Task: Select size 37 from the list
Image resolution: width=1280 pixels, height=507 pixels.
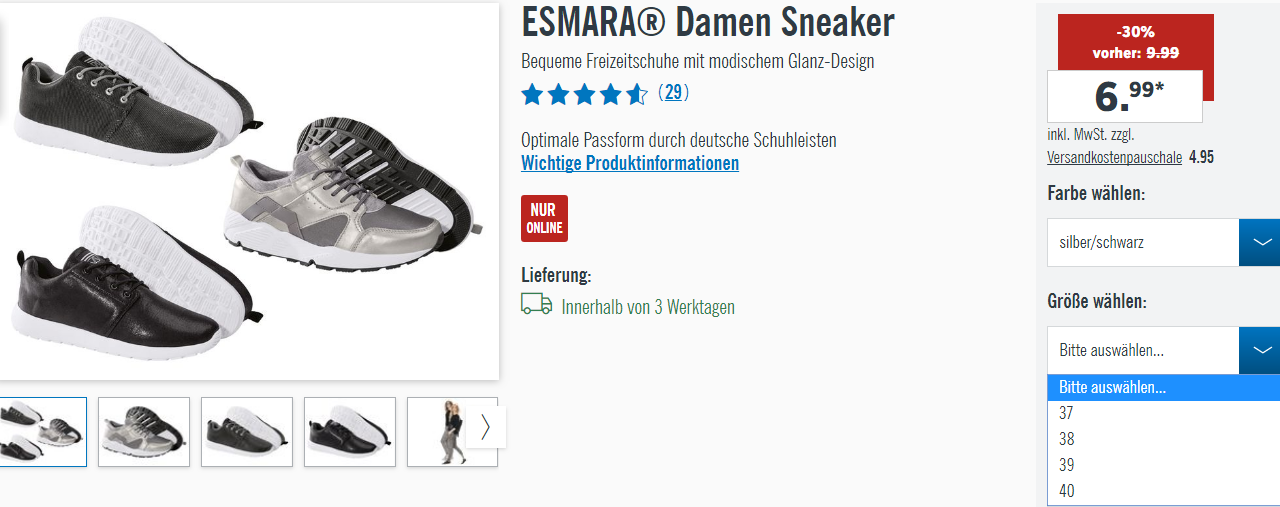Action: [x=1163, y=413]
